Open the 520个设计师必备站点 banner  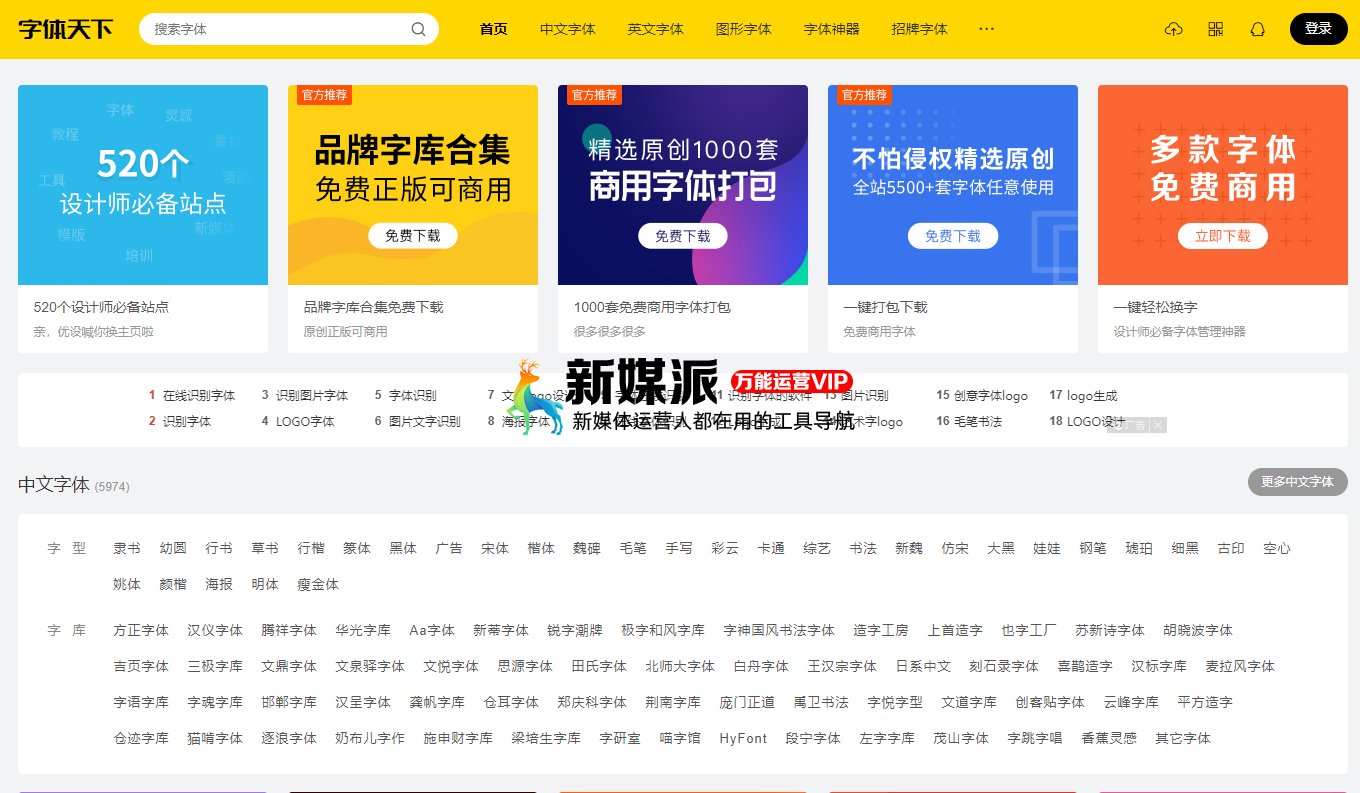tap(143, 185)
